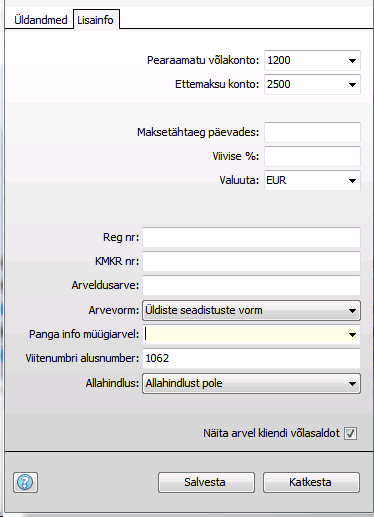Click the 1200 value in Pearaamatu võlakonto
Viewport: 374px width, 517px height.
(279, 60)
